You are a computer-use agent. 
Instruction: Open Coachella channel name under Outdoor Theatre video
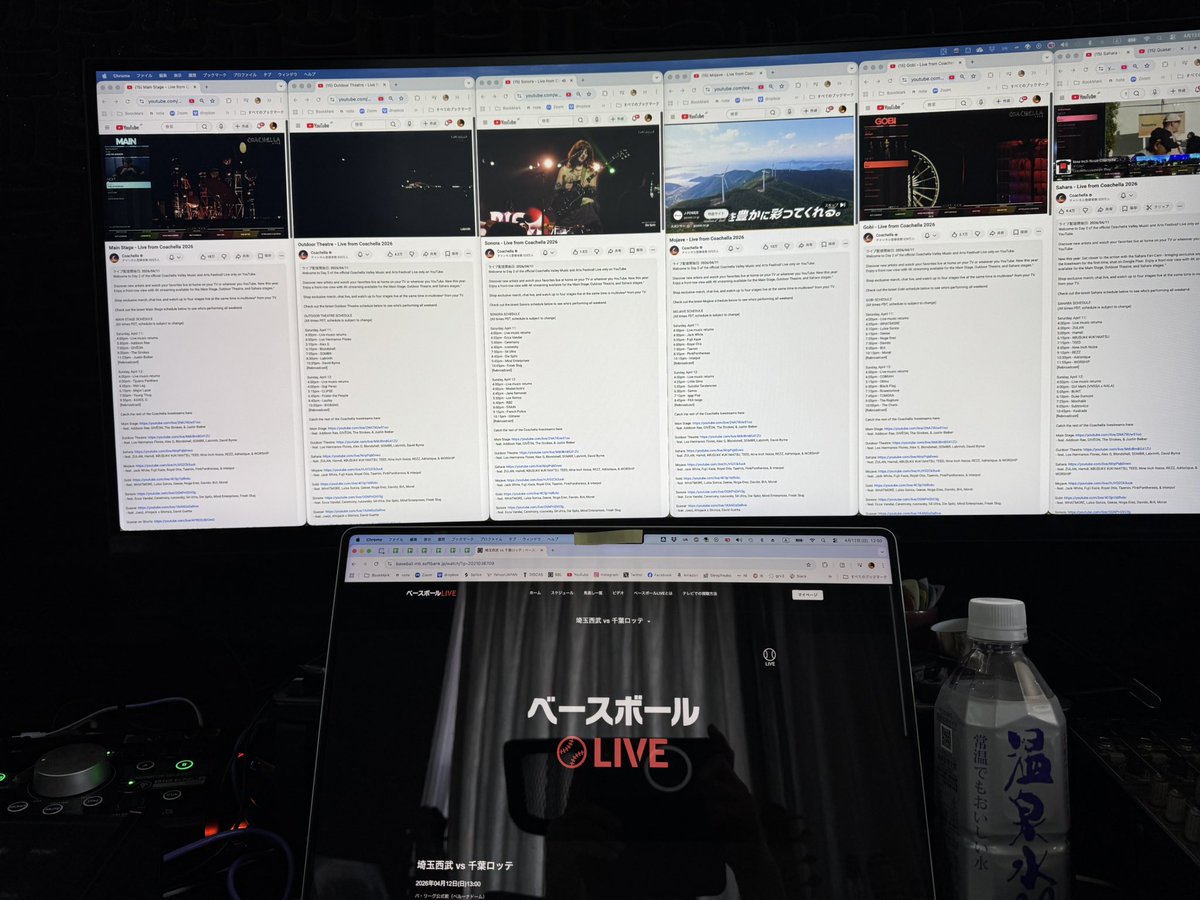point(320,252)
